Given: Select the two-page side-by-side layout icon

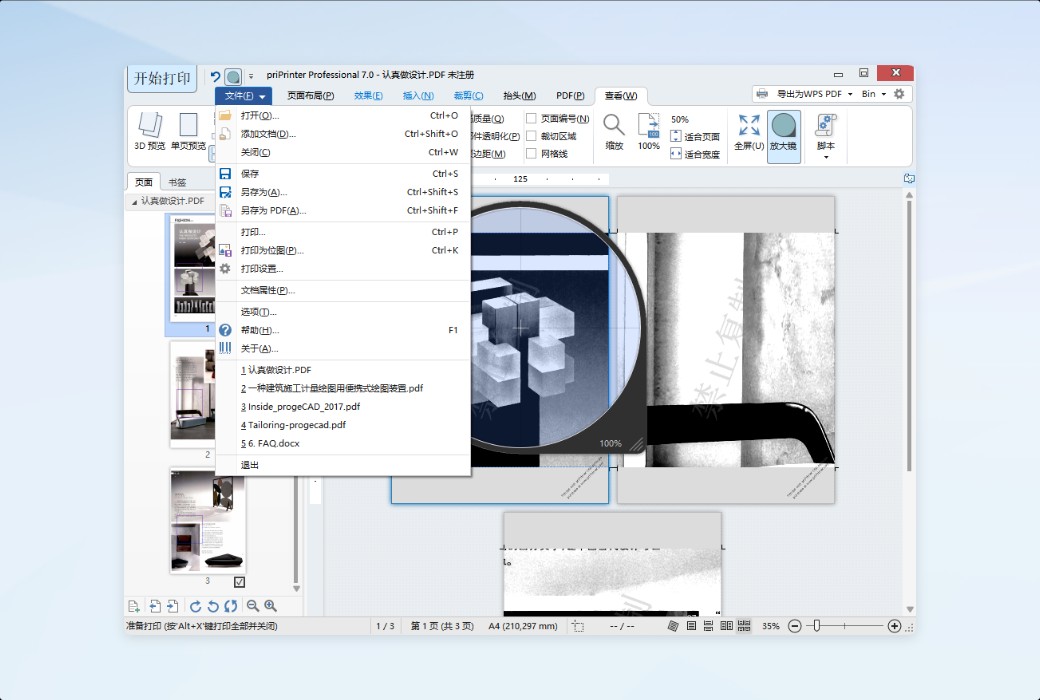Looking at the screenshot, I should tap(726, 626).
